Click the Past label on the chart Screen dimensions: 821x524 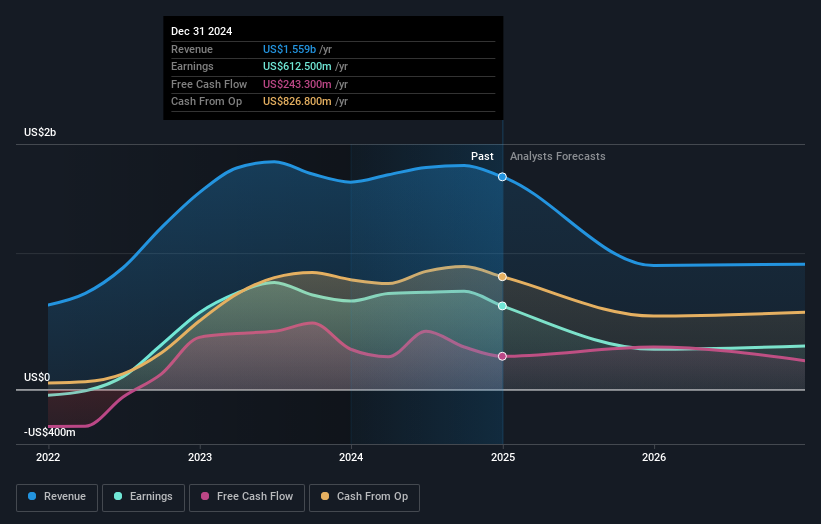(x=482, y=156)
